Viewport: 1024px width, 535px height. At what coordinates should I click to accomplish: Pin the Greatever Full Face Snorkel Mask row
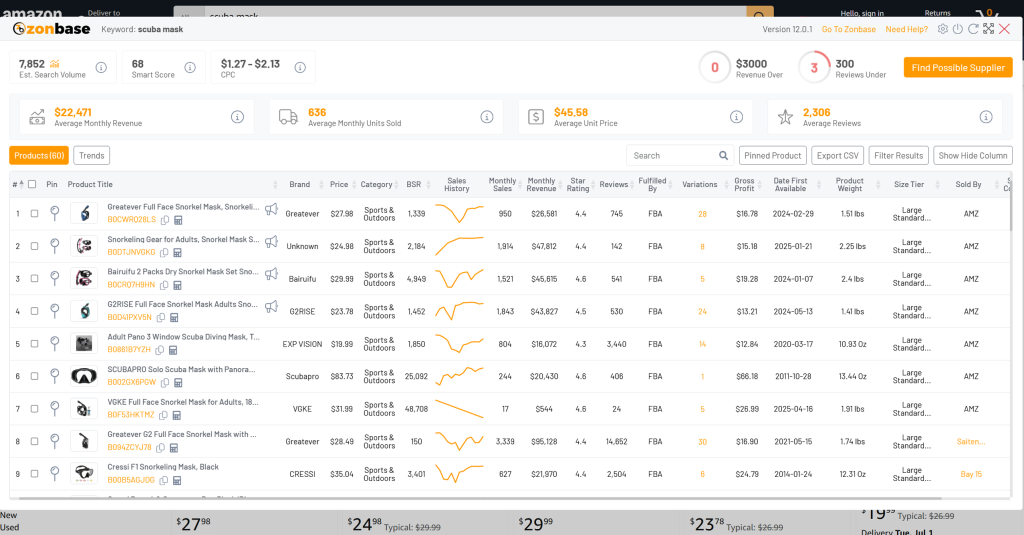coord(55,213)
